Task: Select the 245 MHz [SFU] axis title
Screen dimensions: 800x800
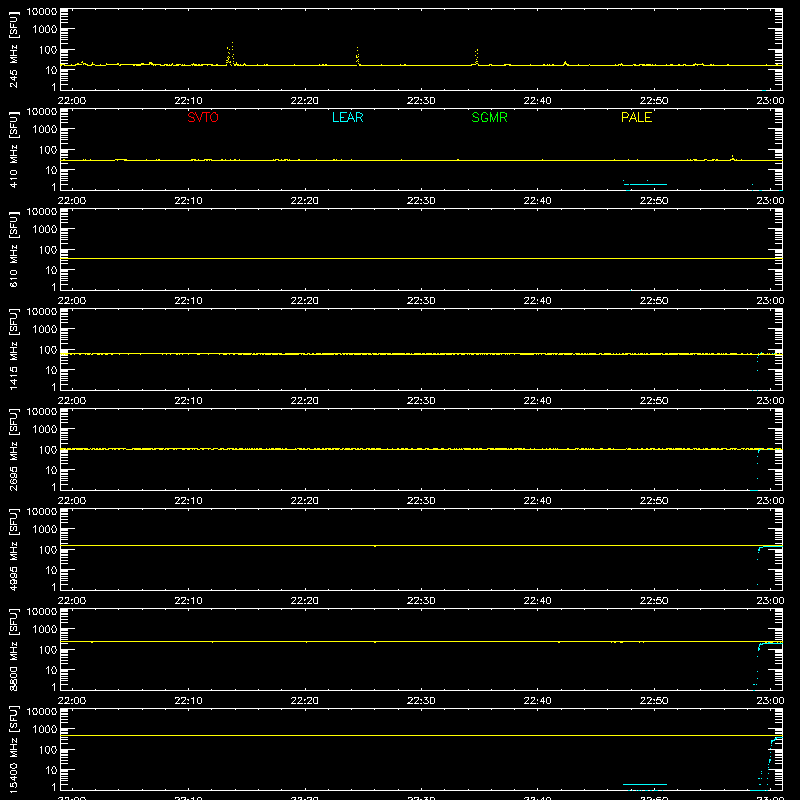Action: (13, 50)
